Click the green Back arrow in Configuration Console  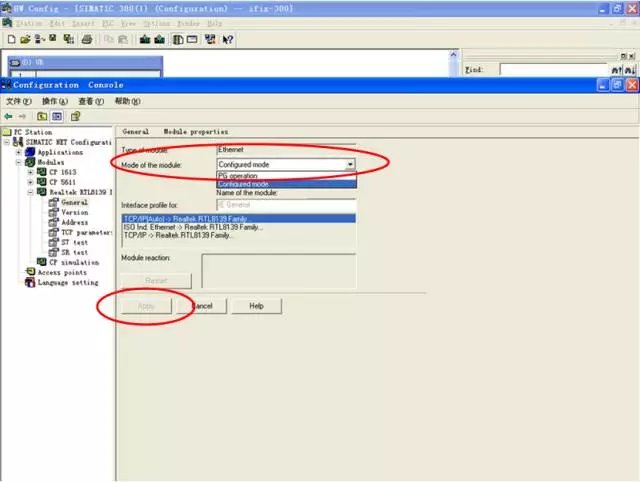tap(9, 116)
